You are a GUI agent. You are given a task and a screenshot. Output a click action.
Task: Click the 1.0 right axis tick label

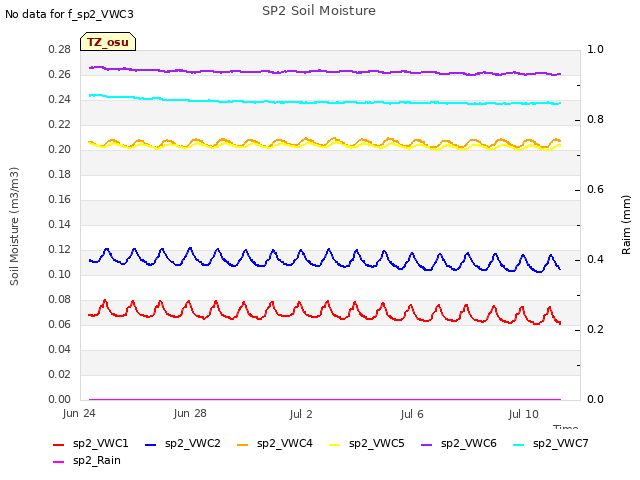point(595,49)
